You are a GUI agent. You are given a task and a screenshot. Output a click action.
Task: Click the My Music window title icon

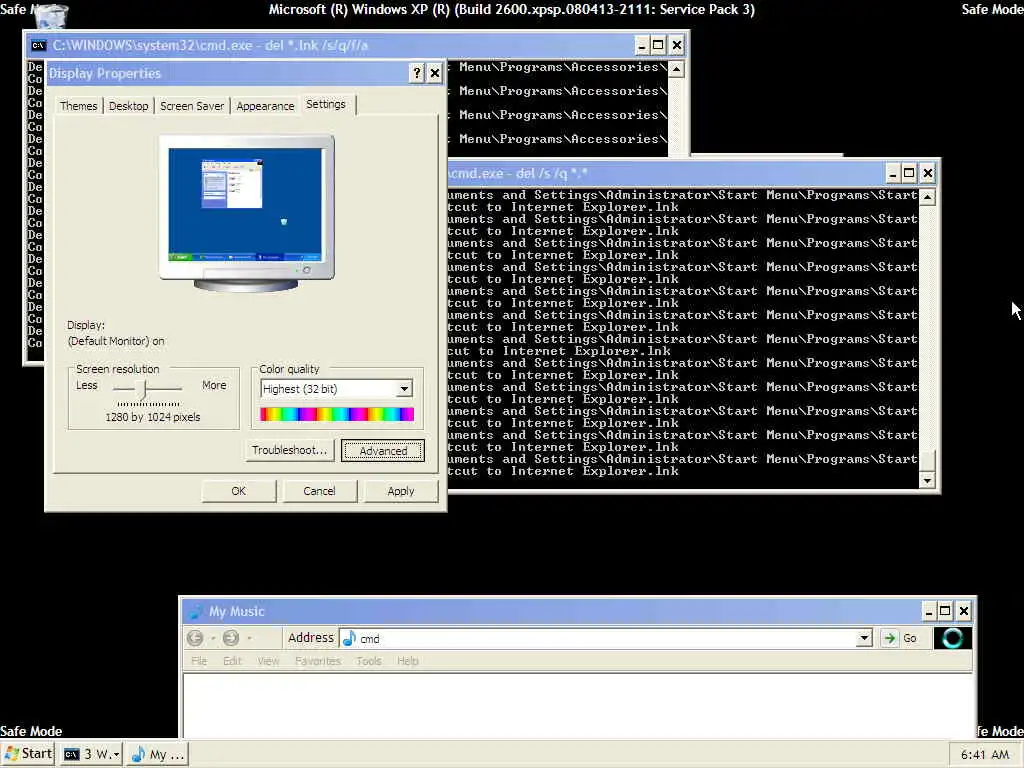[x=195, y=612]
